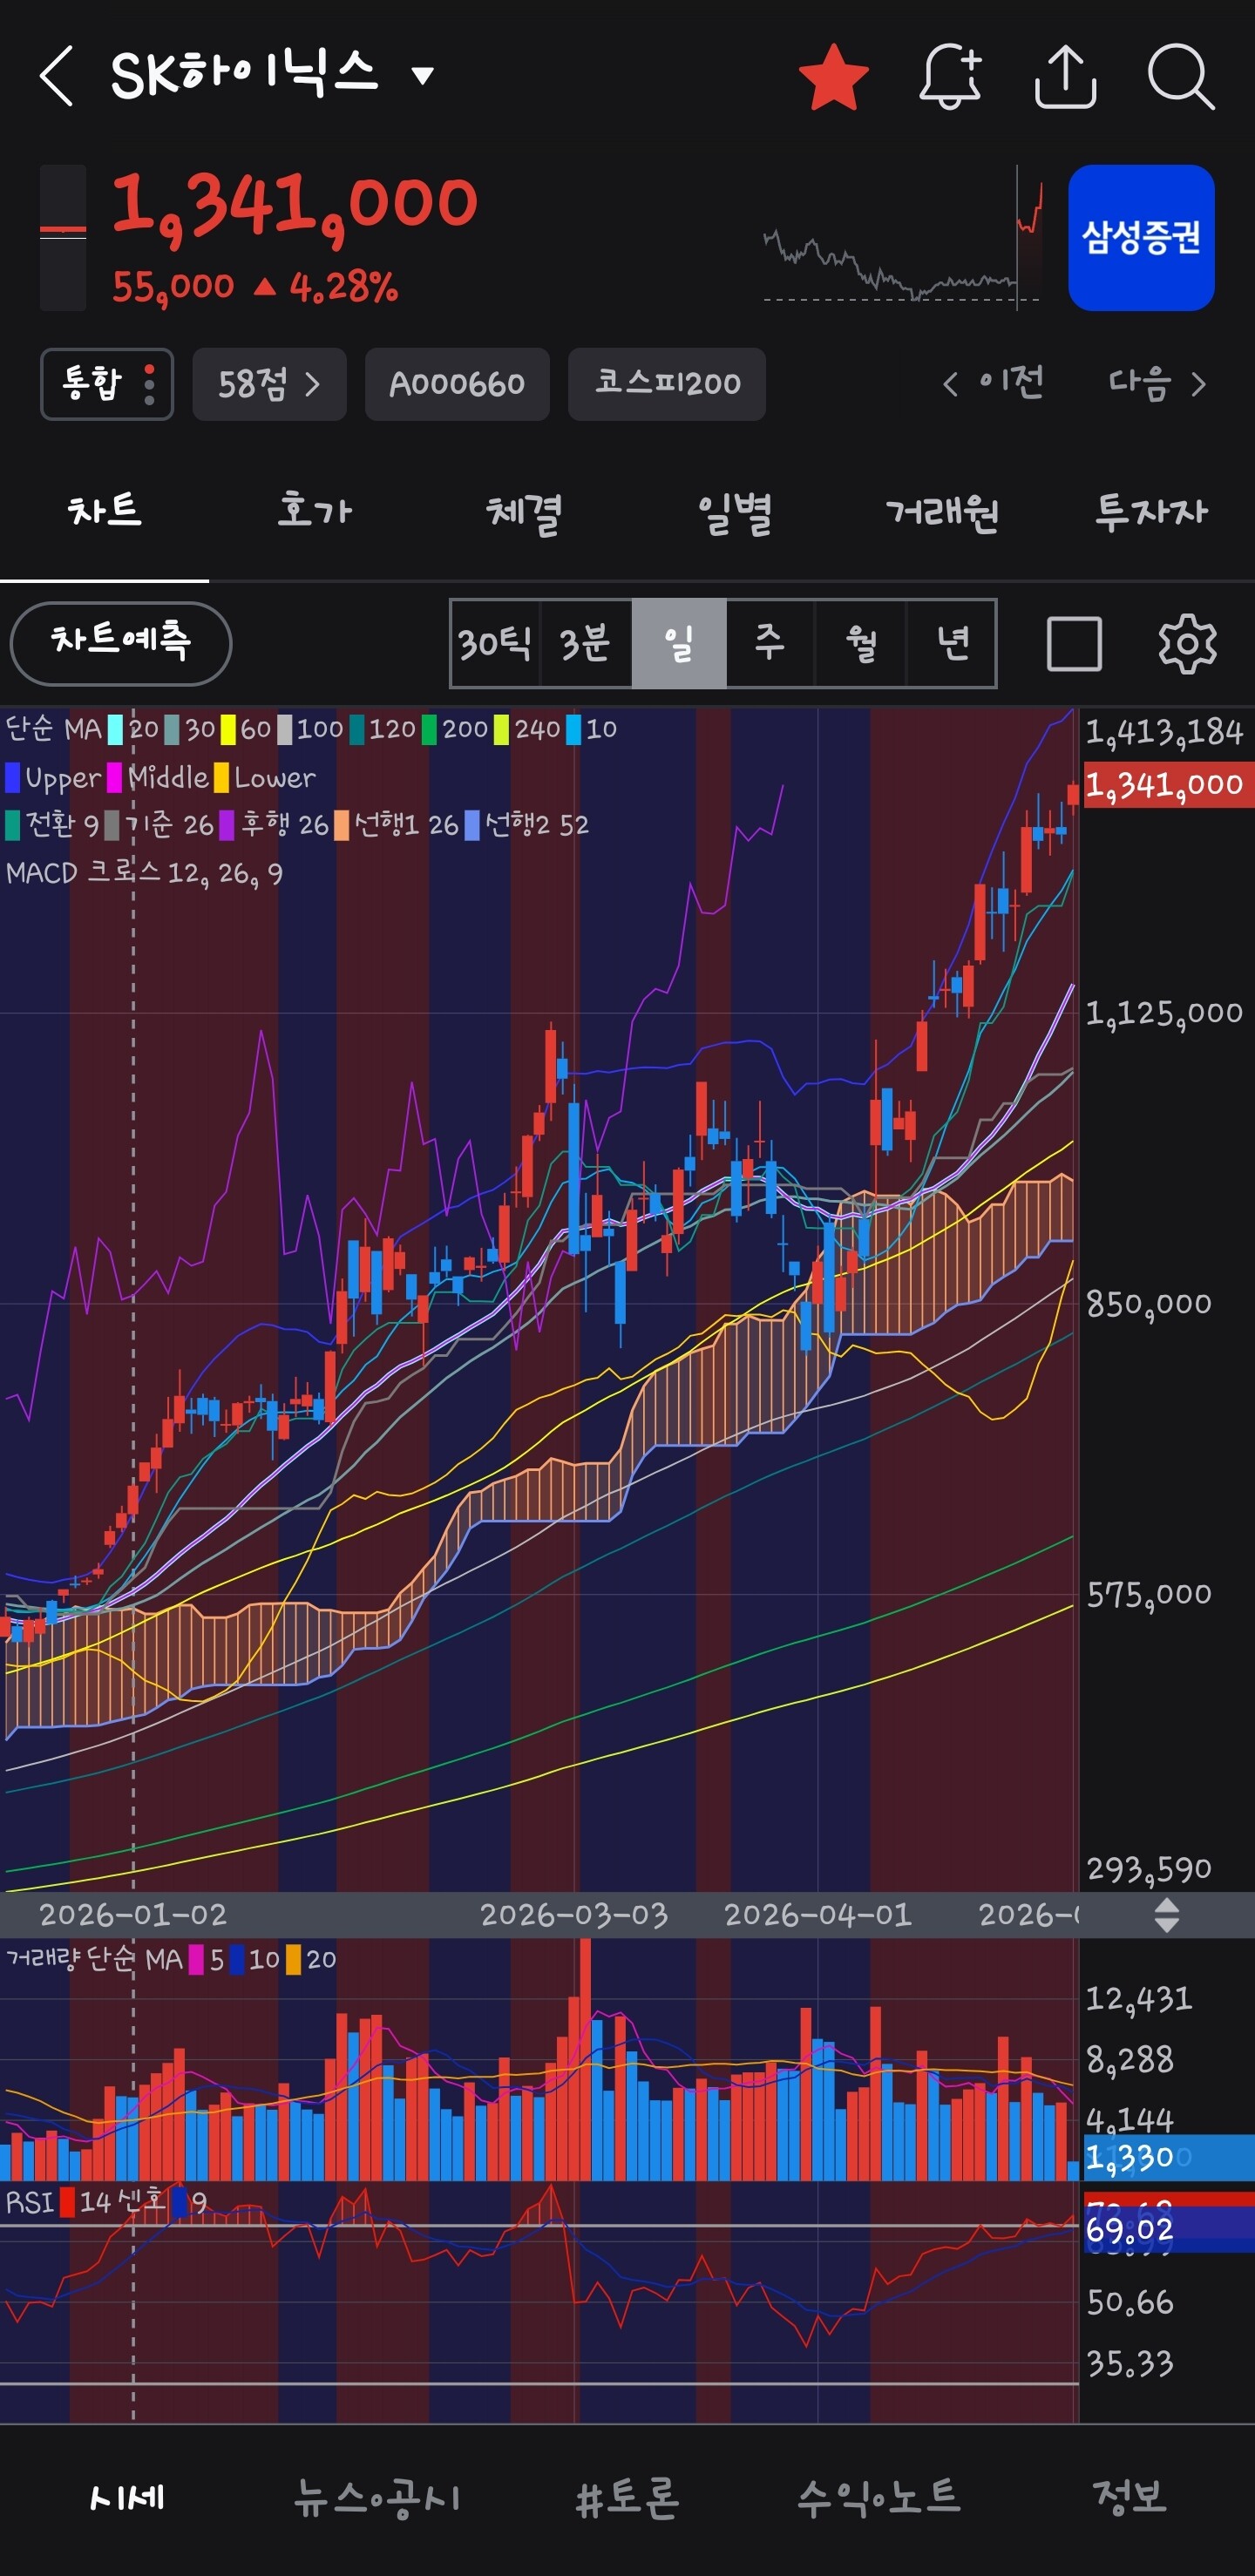
Task: Switch to the 호가 tab
Action: [314, 512]
